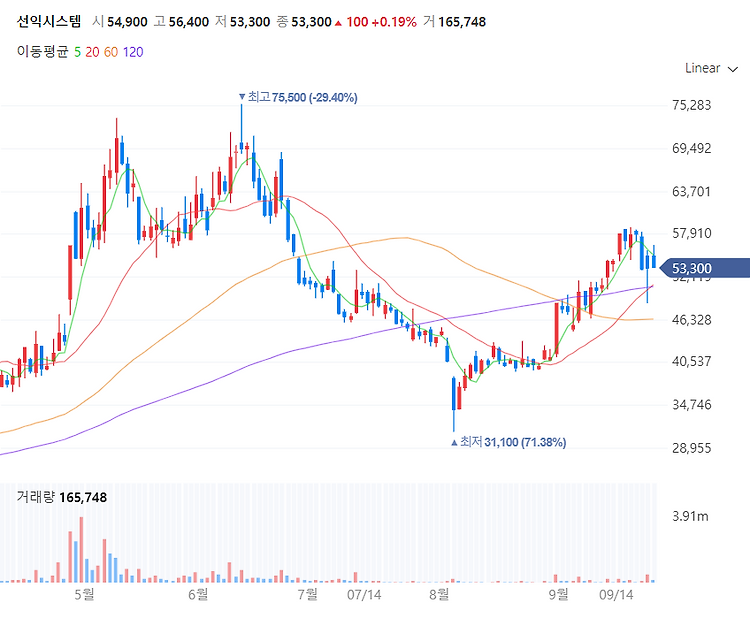The image size is (750, 618).
Task: Toggle the 120-day moving average line
Action: click(x=133, y=52)
